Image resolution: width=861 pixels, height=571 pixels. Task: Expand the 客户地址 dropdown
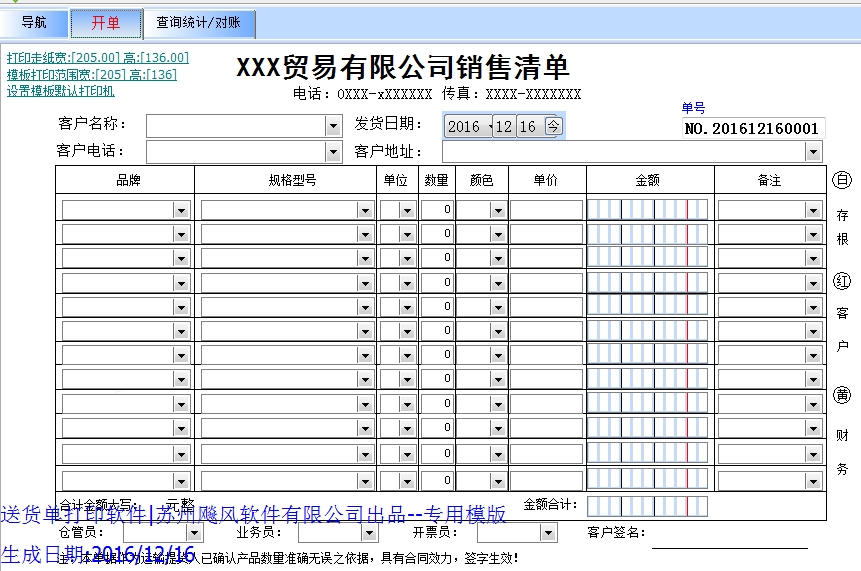pos(813,152)
